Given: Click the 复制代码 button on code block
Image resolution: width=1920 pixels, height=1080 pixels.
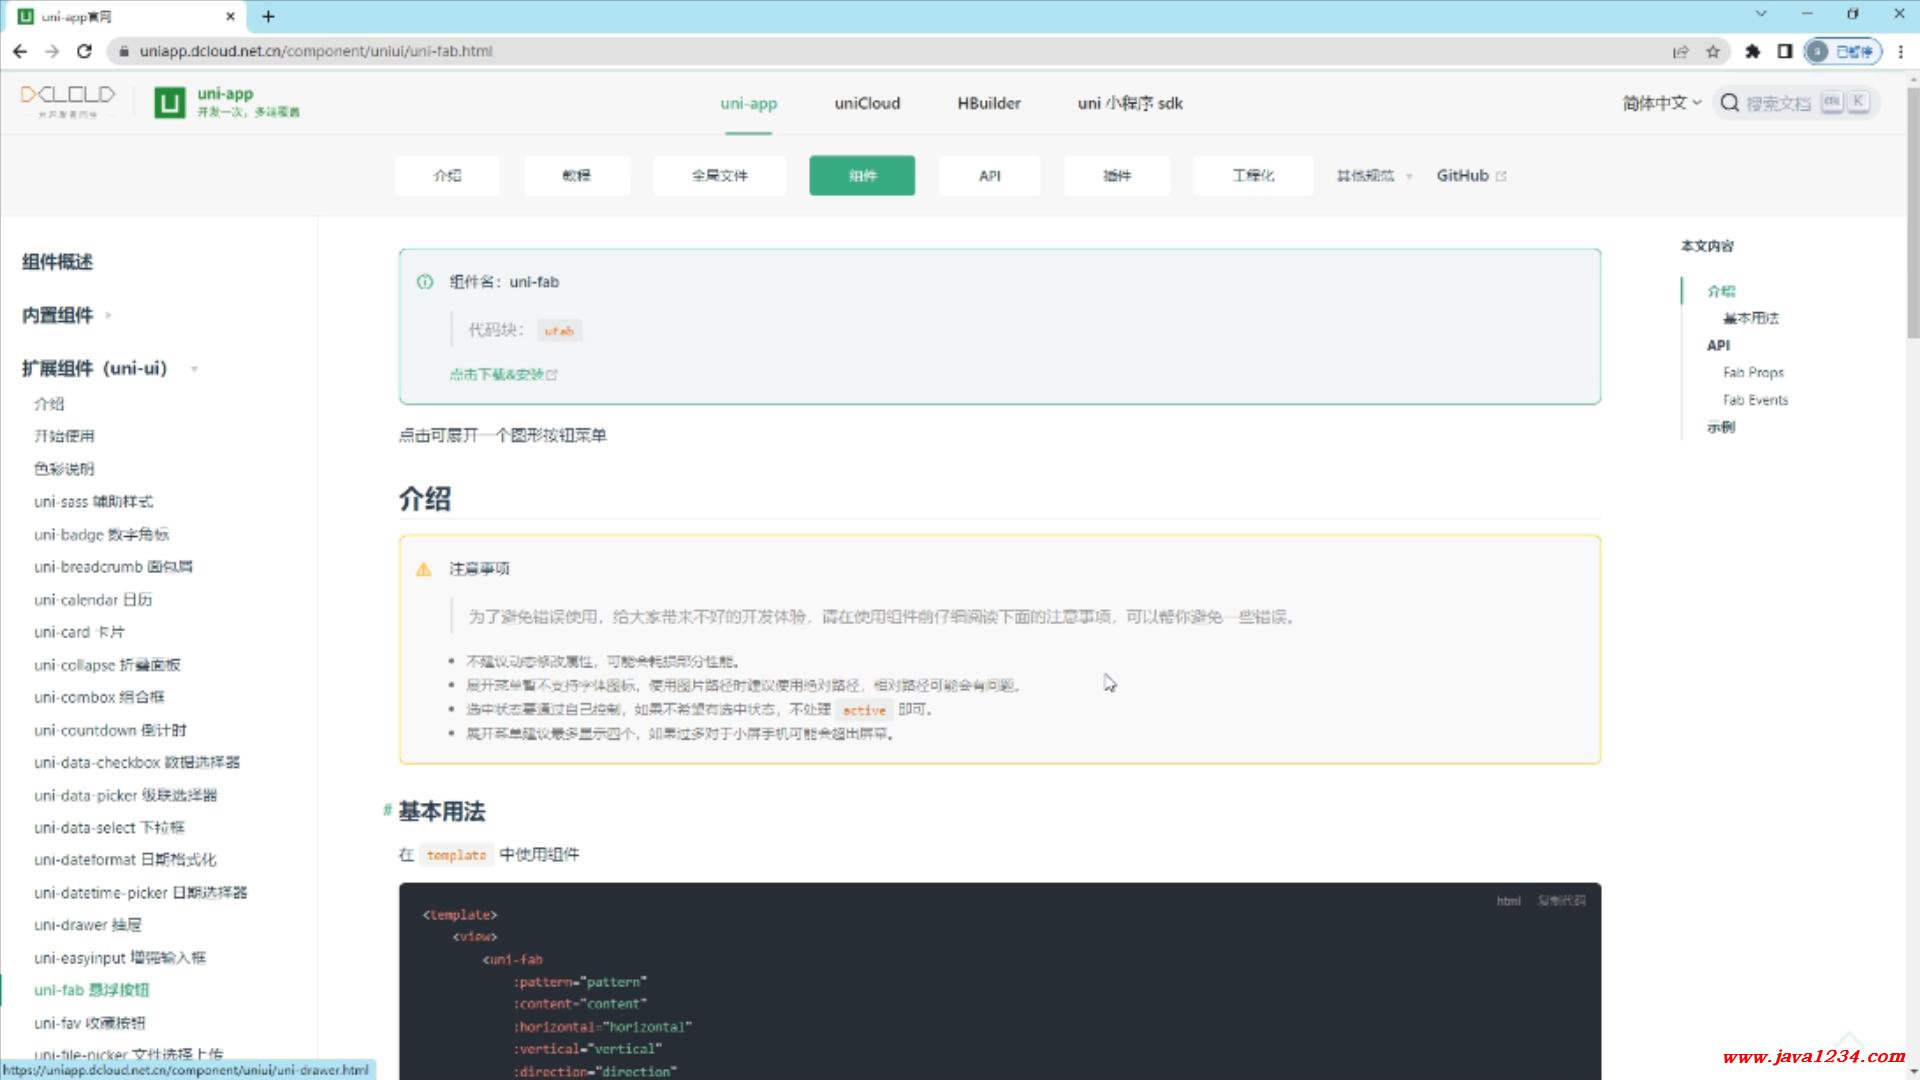Looking at the screenshot, I should [x=1562, y=901].
